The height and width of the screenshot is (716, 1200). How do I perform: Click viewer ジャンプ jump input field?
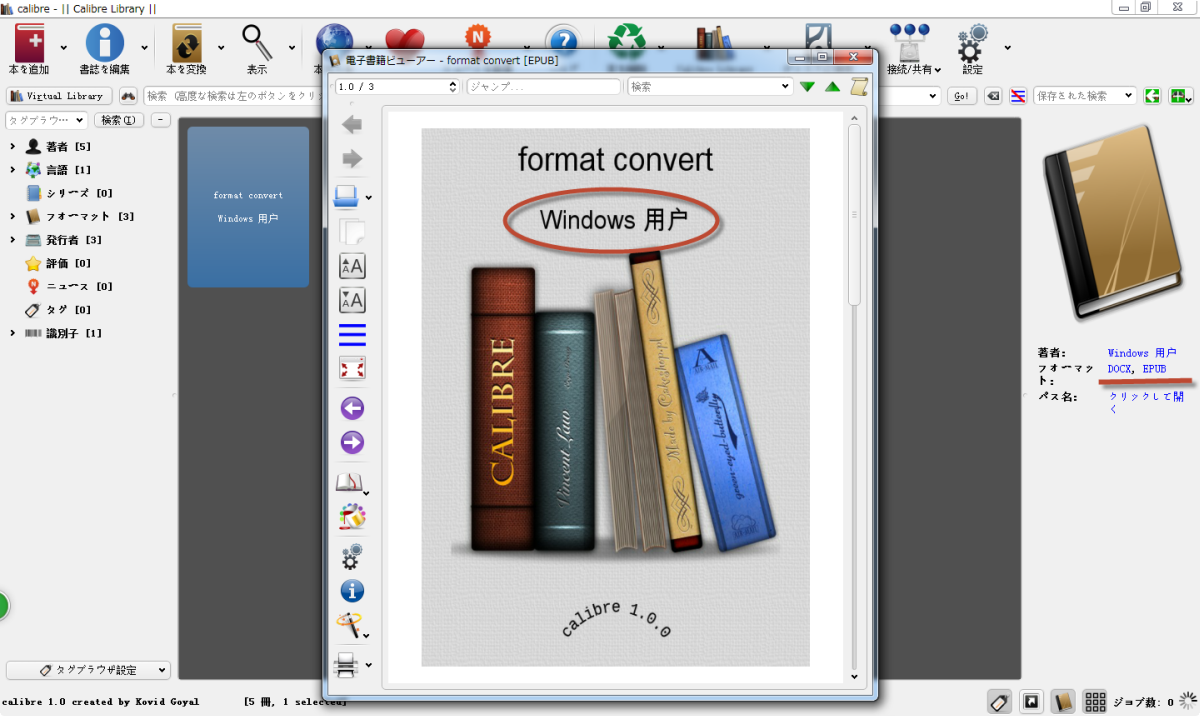[x=544, y=87]
